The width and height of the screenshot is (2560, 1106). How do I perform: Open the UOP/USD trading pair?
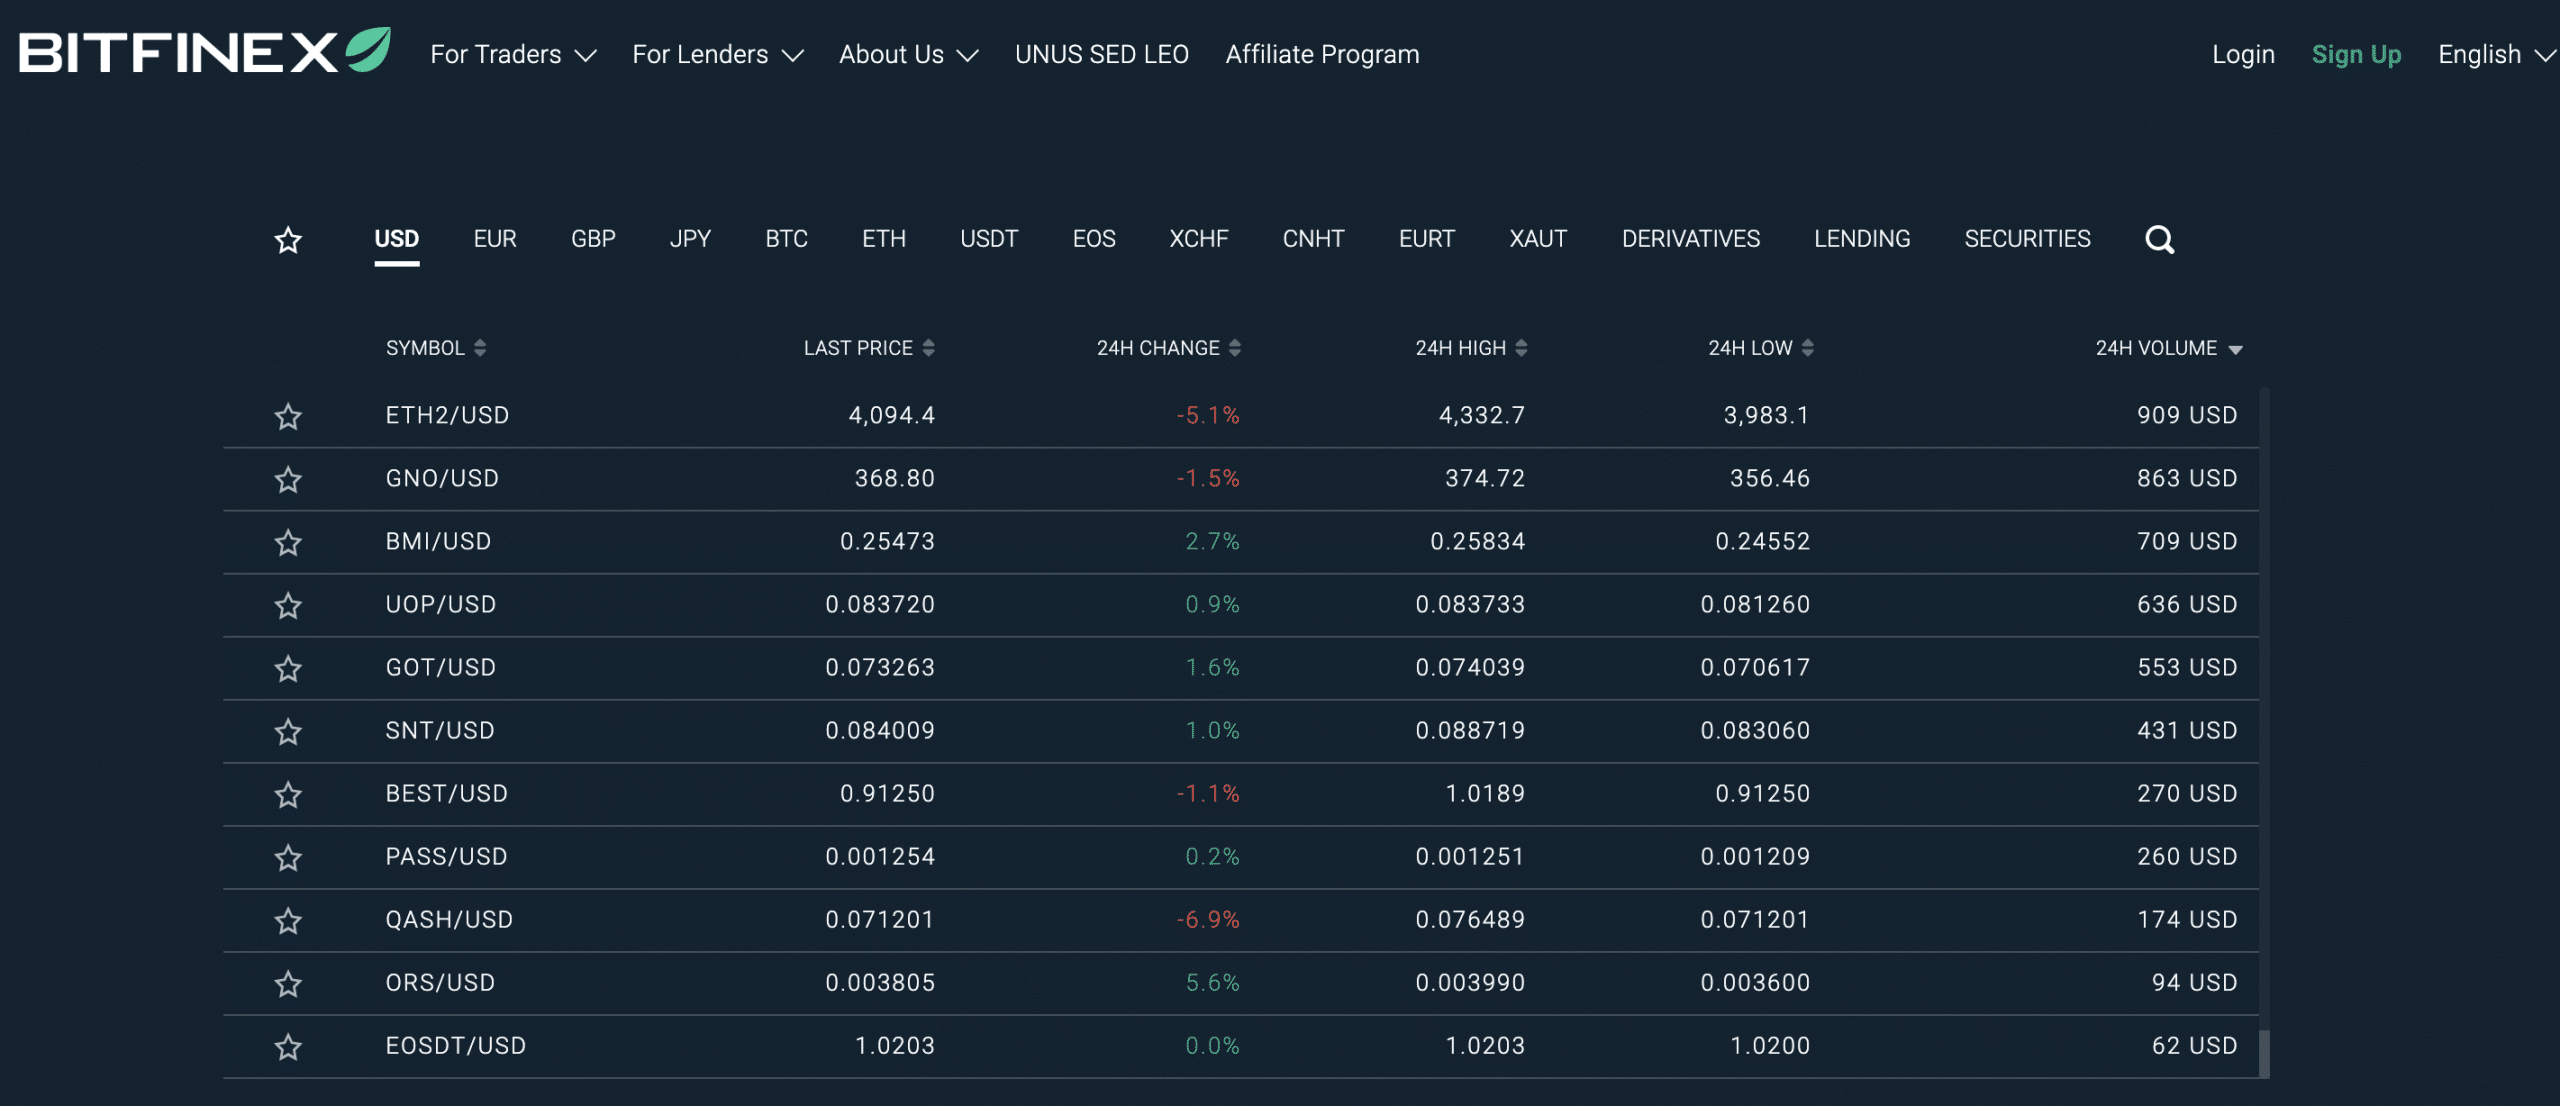[x=441, y=604]
